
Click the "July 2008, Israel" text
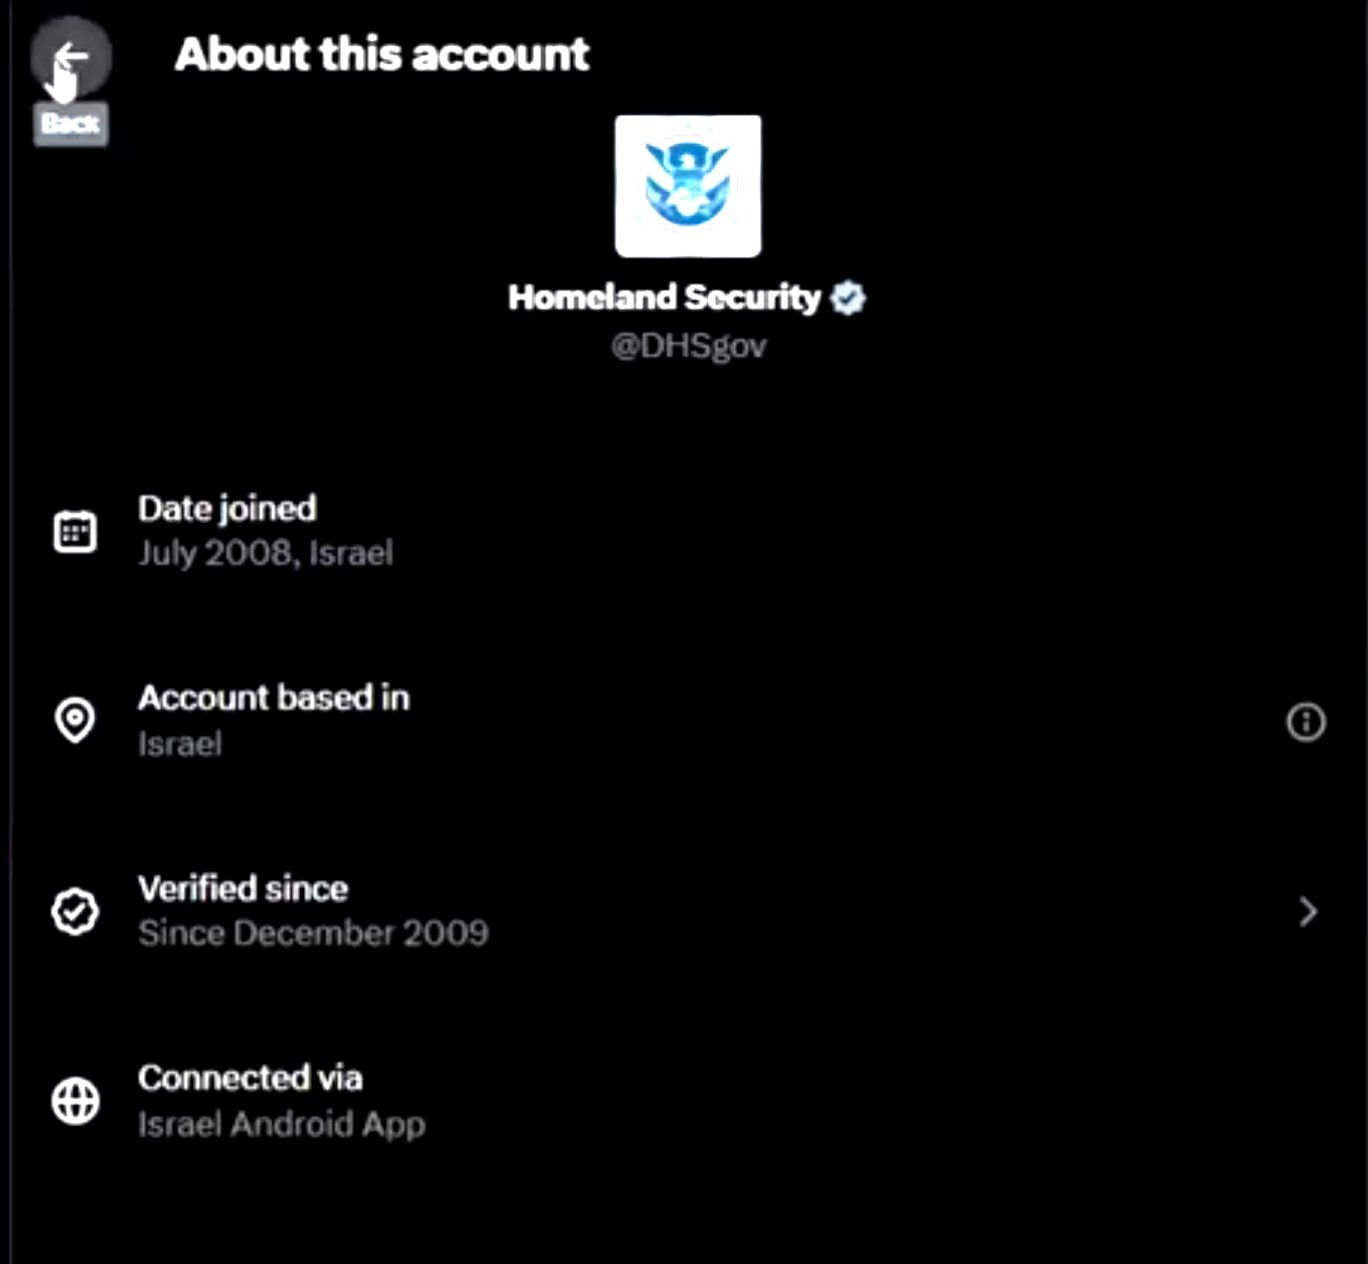tap(265, 553)
